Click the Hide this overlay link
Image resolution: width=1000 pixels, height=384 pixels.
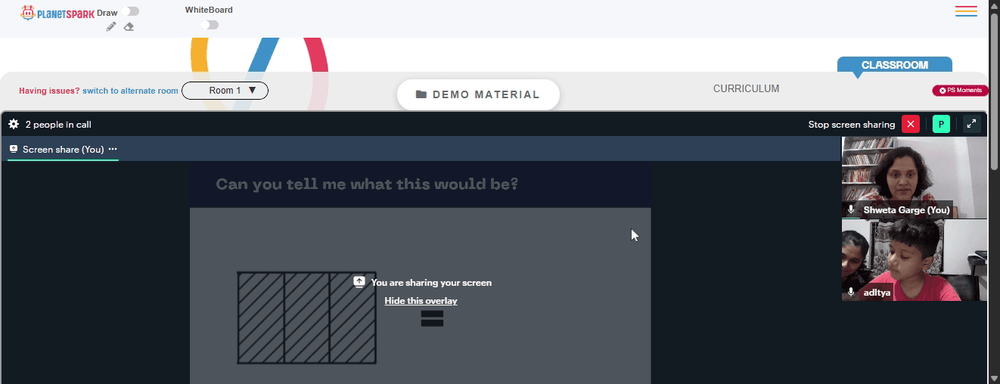pyautogui.click(x=420, y=301)
